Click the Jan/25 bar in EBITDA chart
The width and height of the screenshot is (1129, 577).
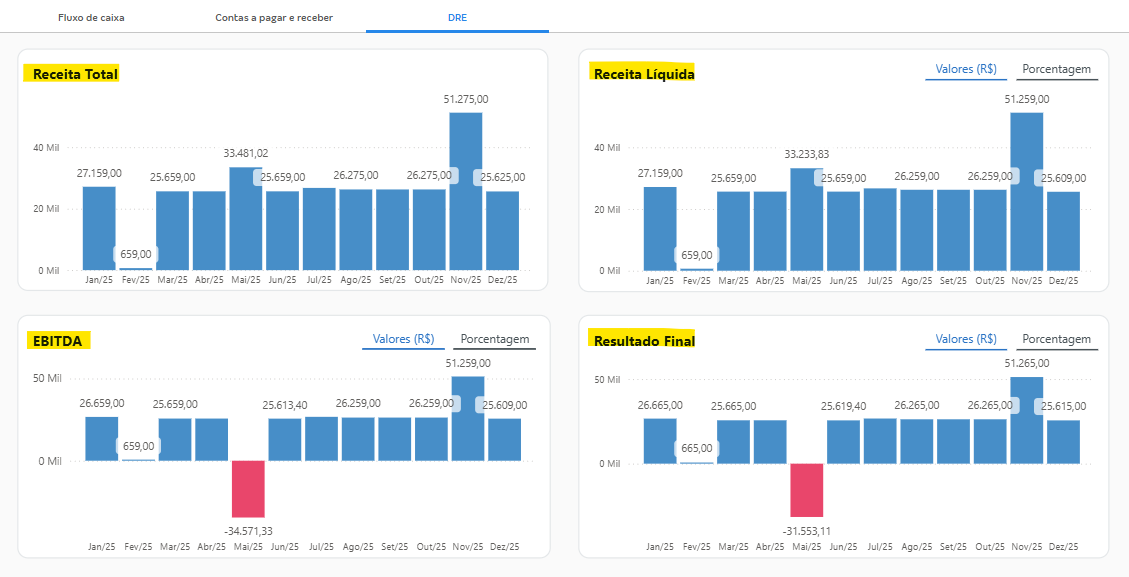click(x=101, y=439)
